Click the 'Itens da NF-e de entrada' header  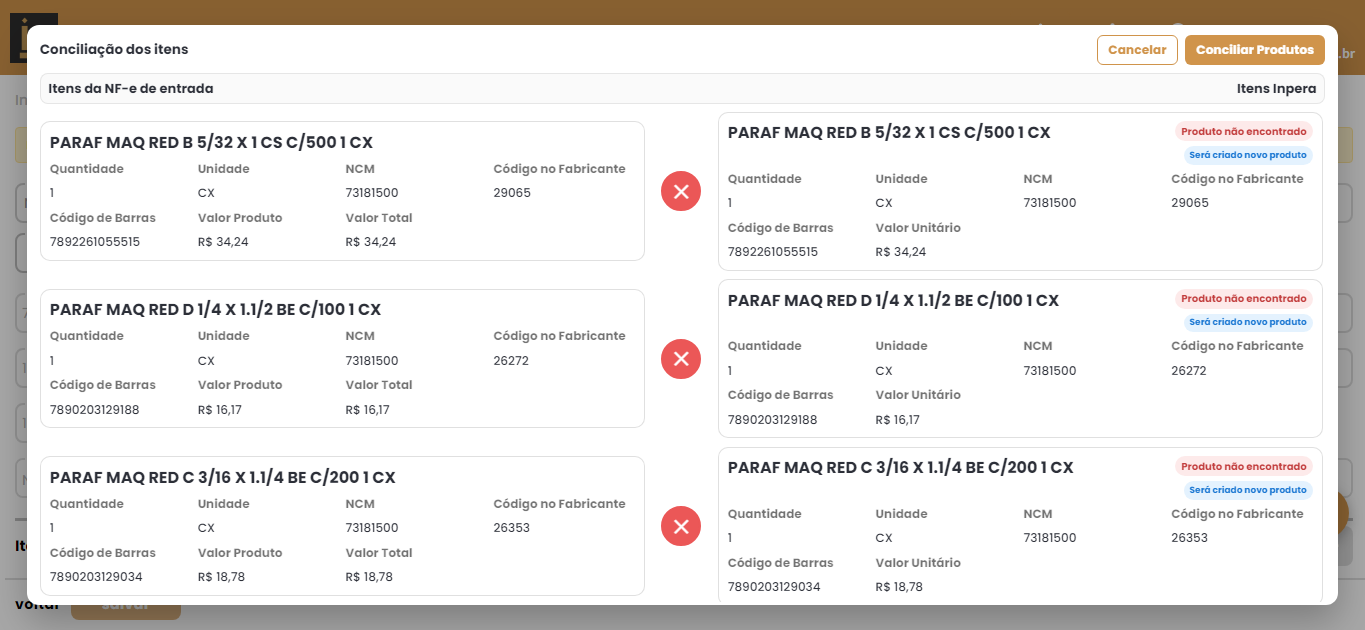pos(131,89)
